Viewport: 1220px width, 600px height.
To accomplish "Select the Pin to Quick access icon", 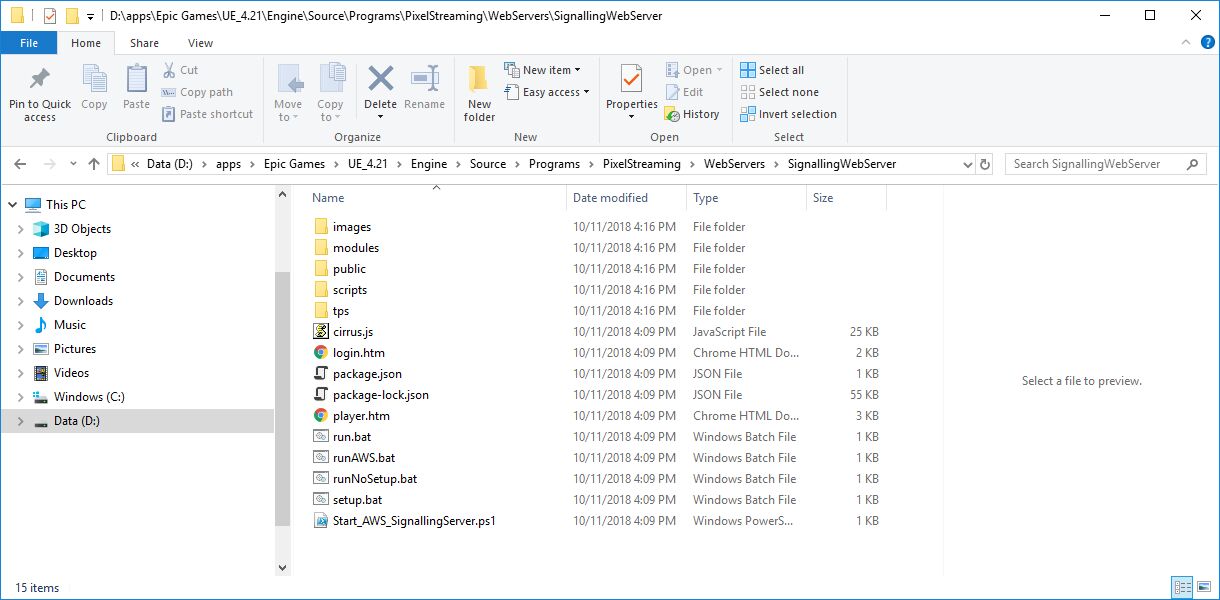I will coord(39,93).
